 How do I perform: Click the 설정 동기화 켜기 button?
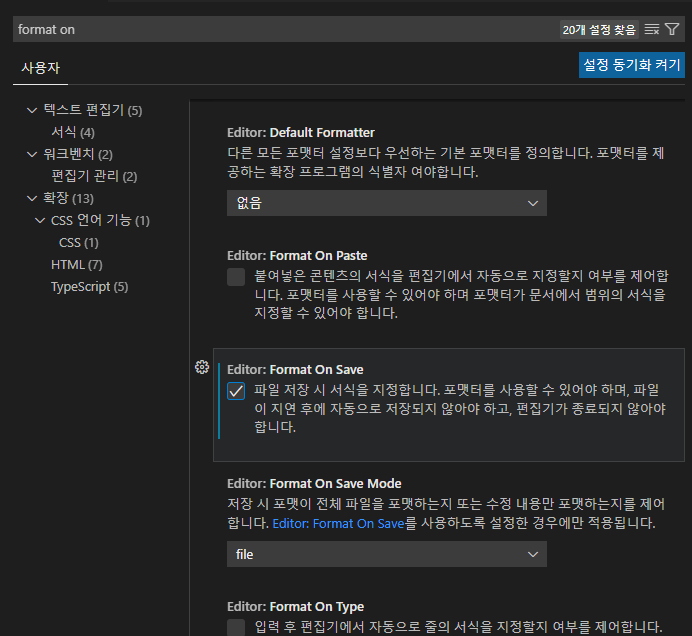[632, 65]
